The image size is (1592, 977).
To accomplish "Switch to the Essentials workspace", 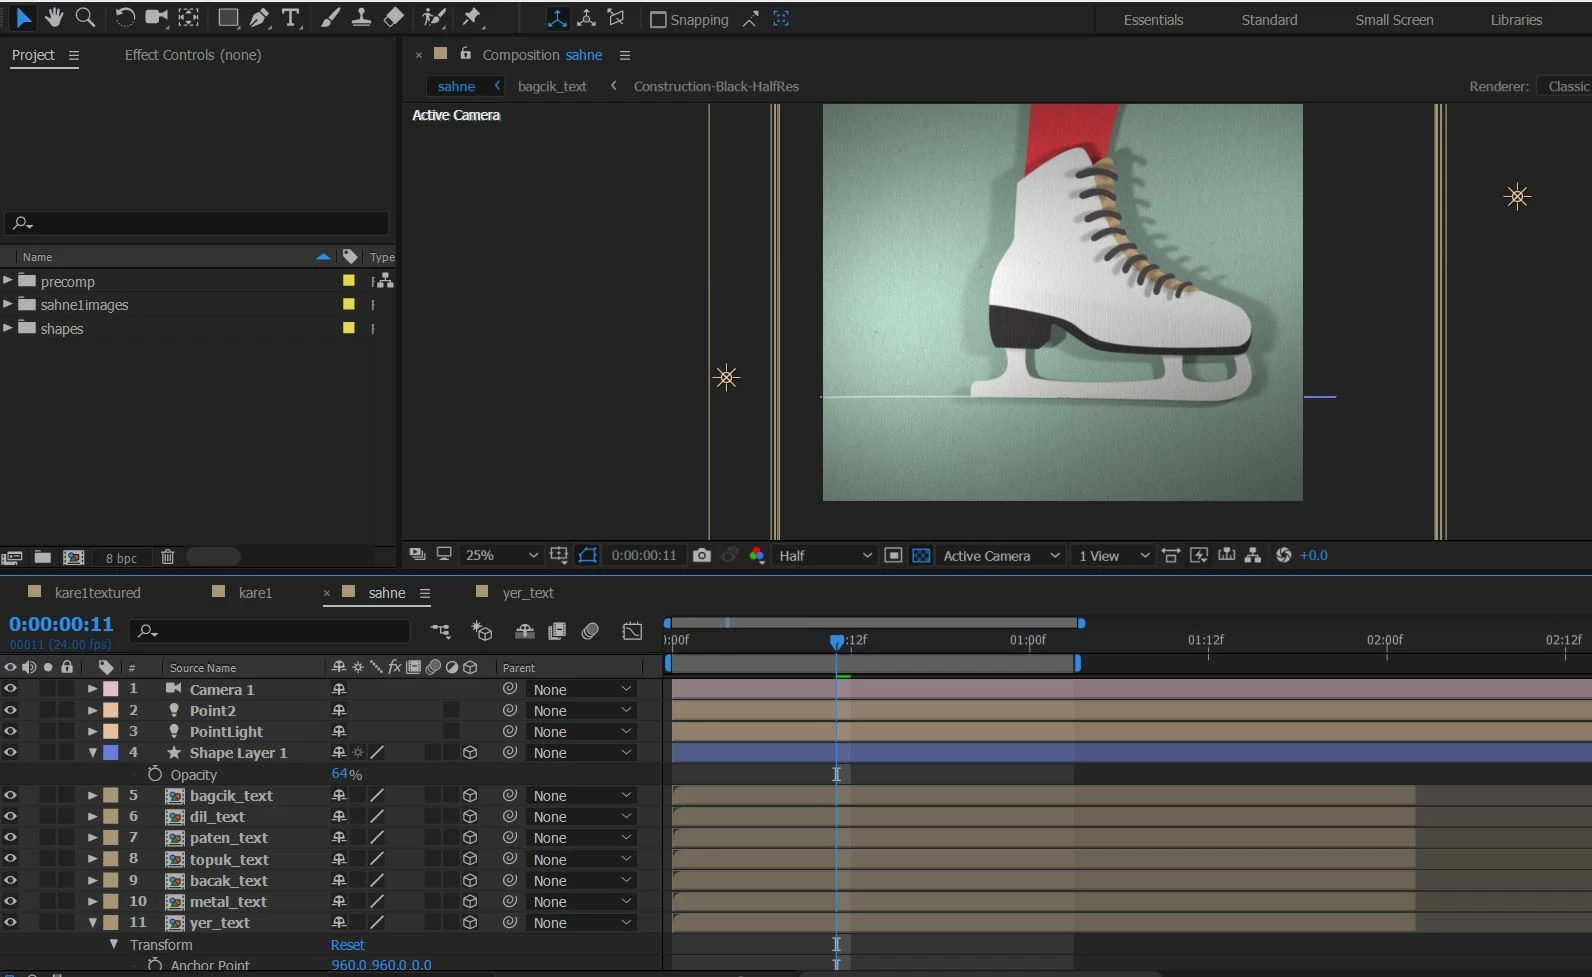I will pos(1153,20).
